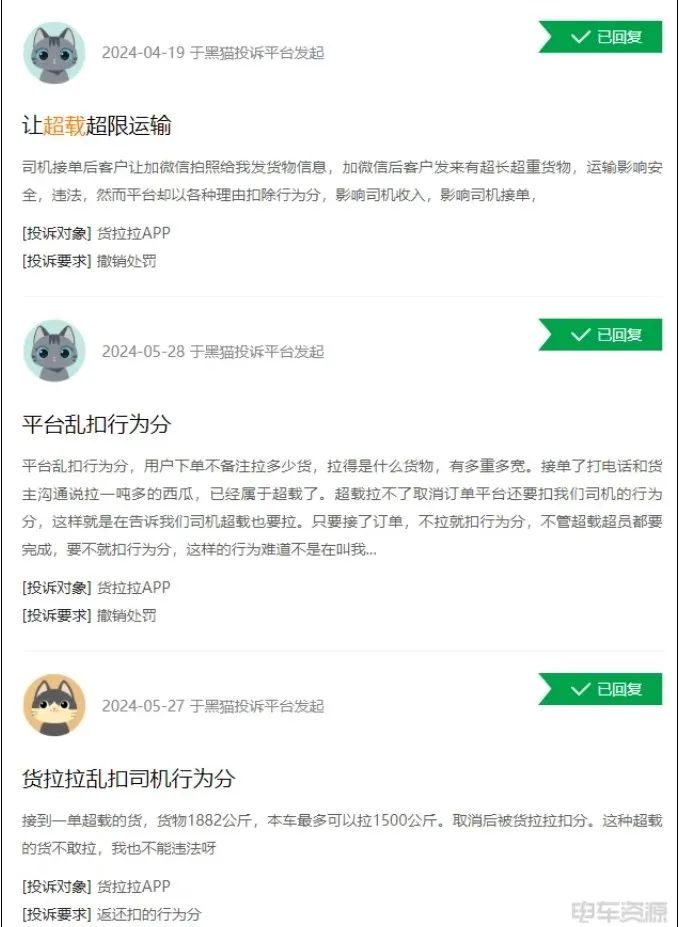Click the 已回复 badge on the 2024-05-28 complaint
This screenshot has height=927, width=679.
click(x=600, y=335)
